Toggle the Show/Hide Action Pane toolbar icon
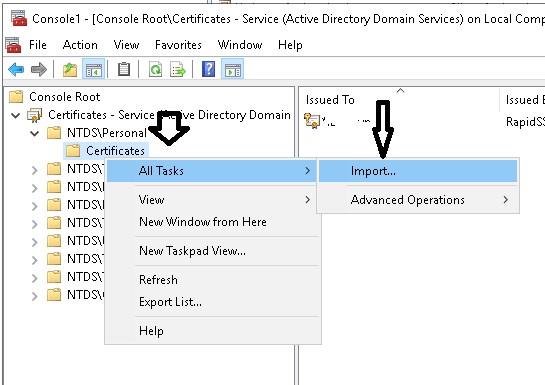545x385 pixels. click(x=233, y=69)
